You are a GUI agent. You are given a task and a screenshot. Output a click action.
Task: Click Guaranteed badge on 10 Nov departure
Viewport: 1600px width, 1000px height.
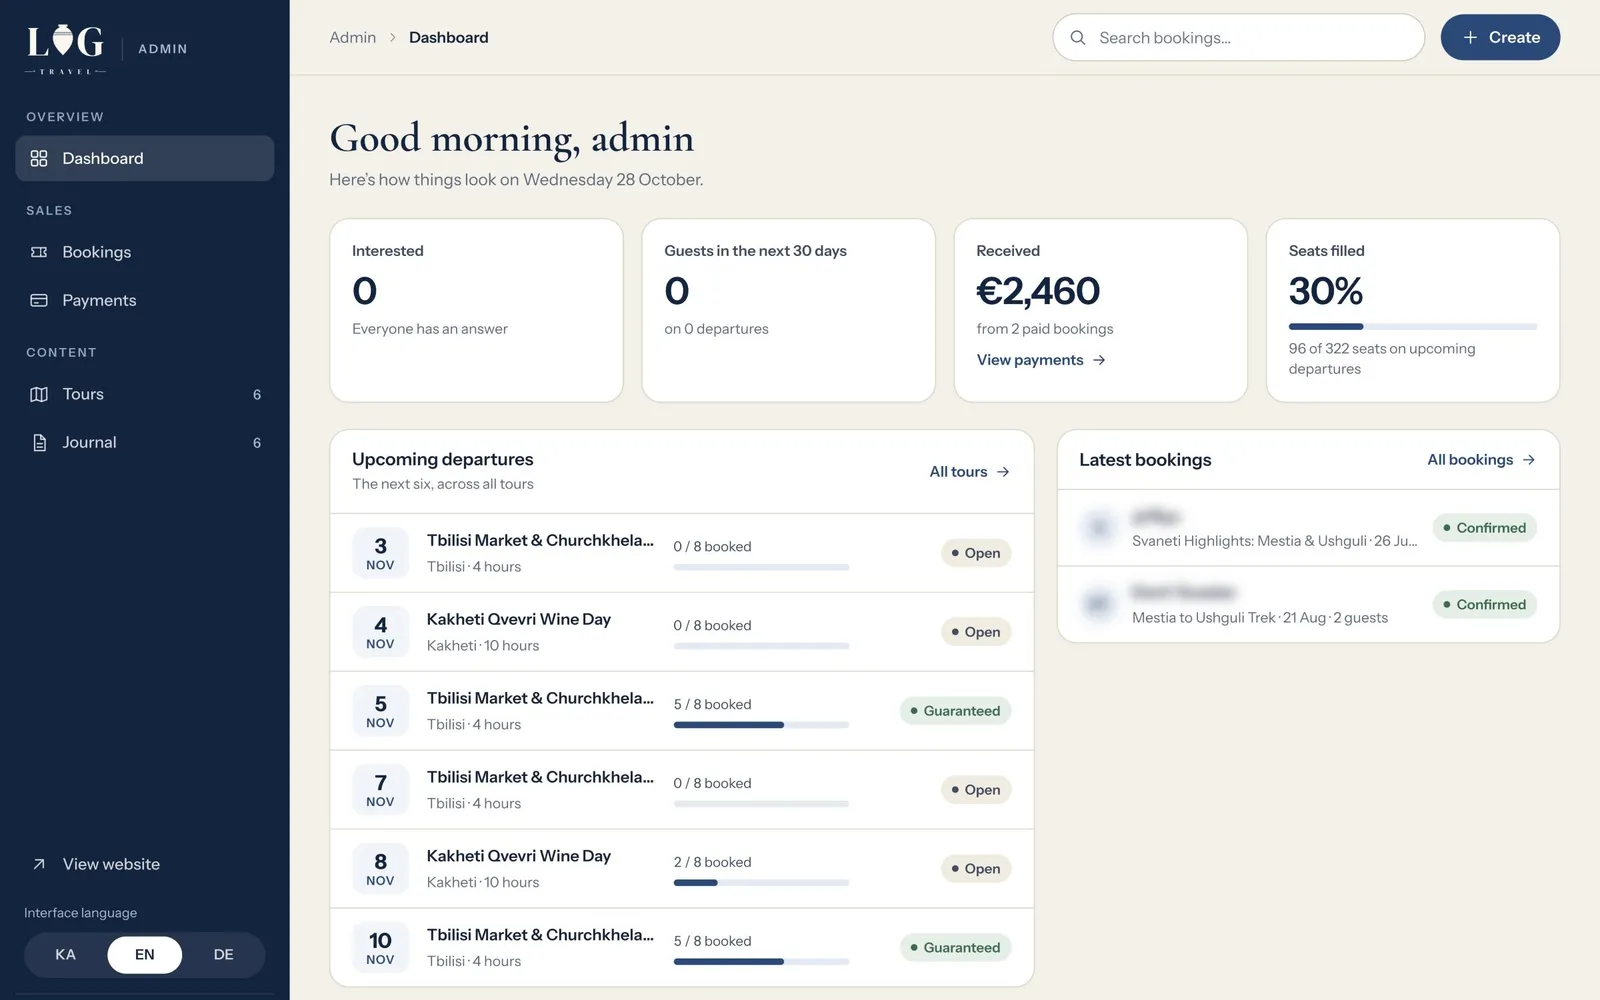[955, 948]
